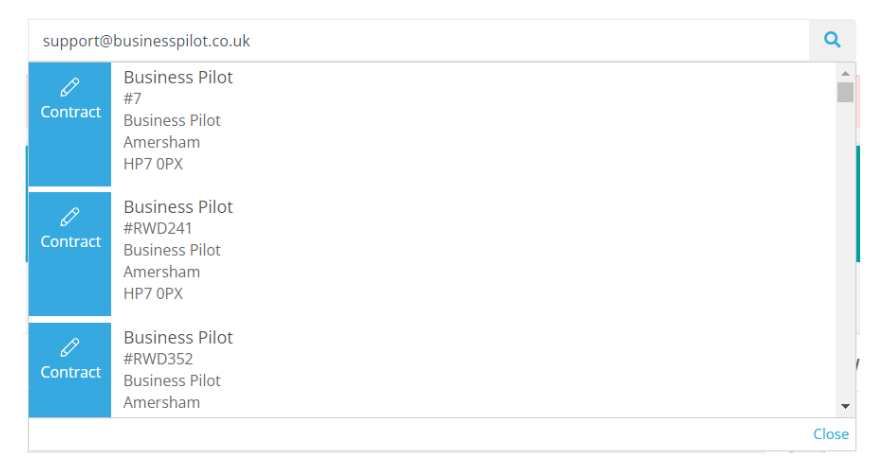Click pencil icon on contract #RWD241
Screen dimensions: 886x466
pyautogui.click(x=70, y=217)
